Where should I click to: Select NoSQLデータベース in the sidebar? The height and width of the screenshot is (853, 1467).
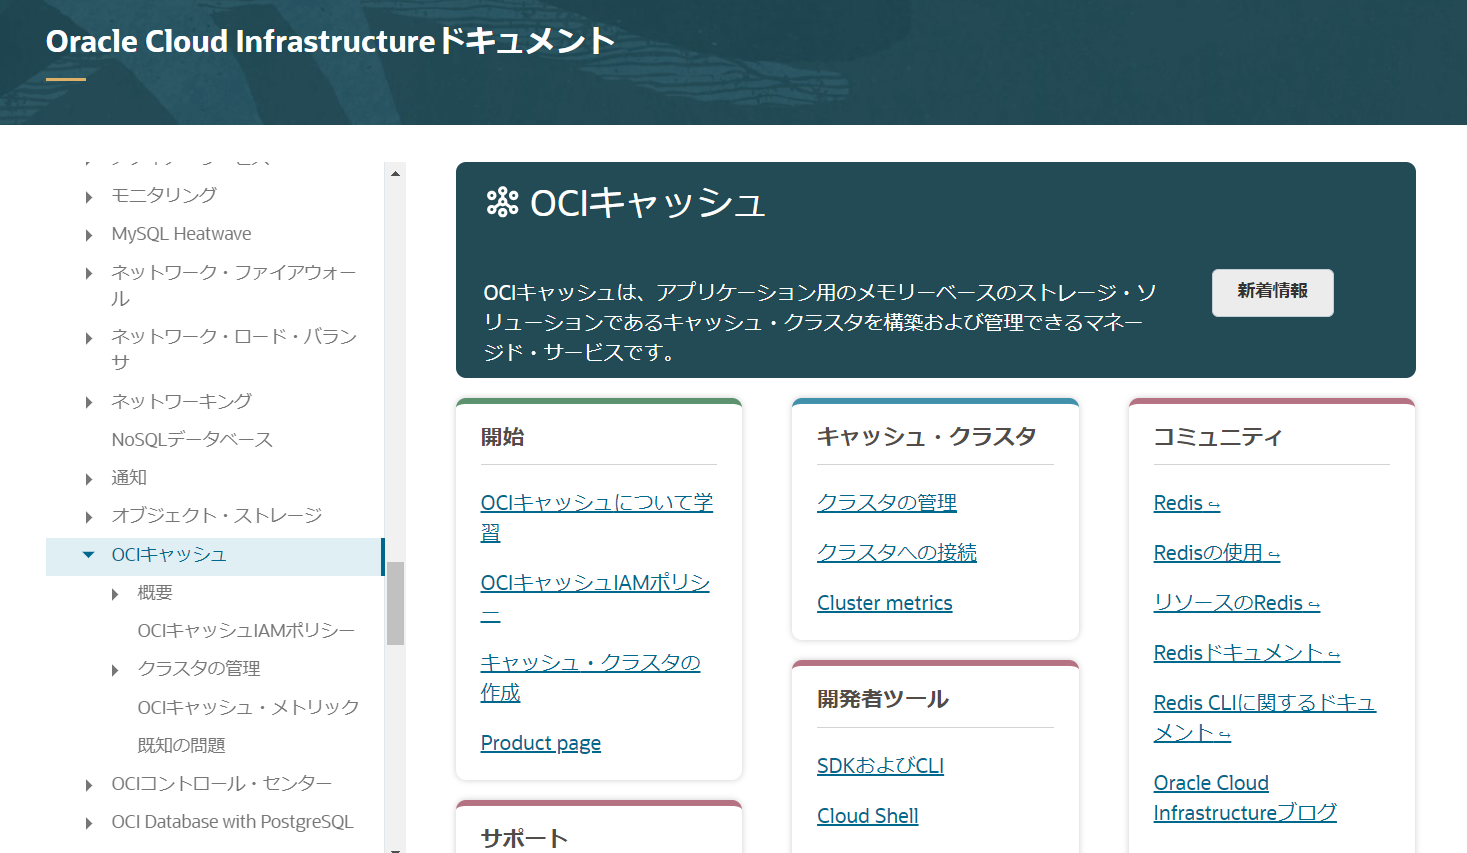[192, 440]
